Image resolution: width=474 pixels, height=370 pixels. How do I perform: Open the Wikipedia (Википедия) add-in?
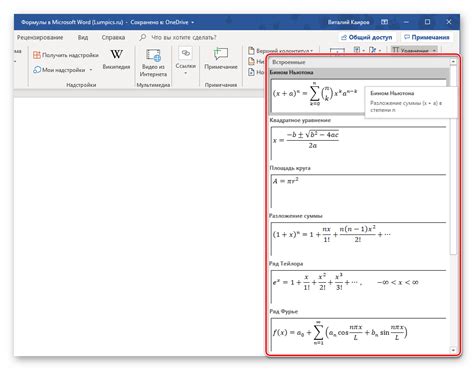(x=116, y=59)
